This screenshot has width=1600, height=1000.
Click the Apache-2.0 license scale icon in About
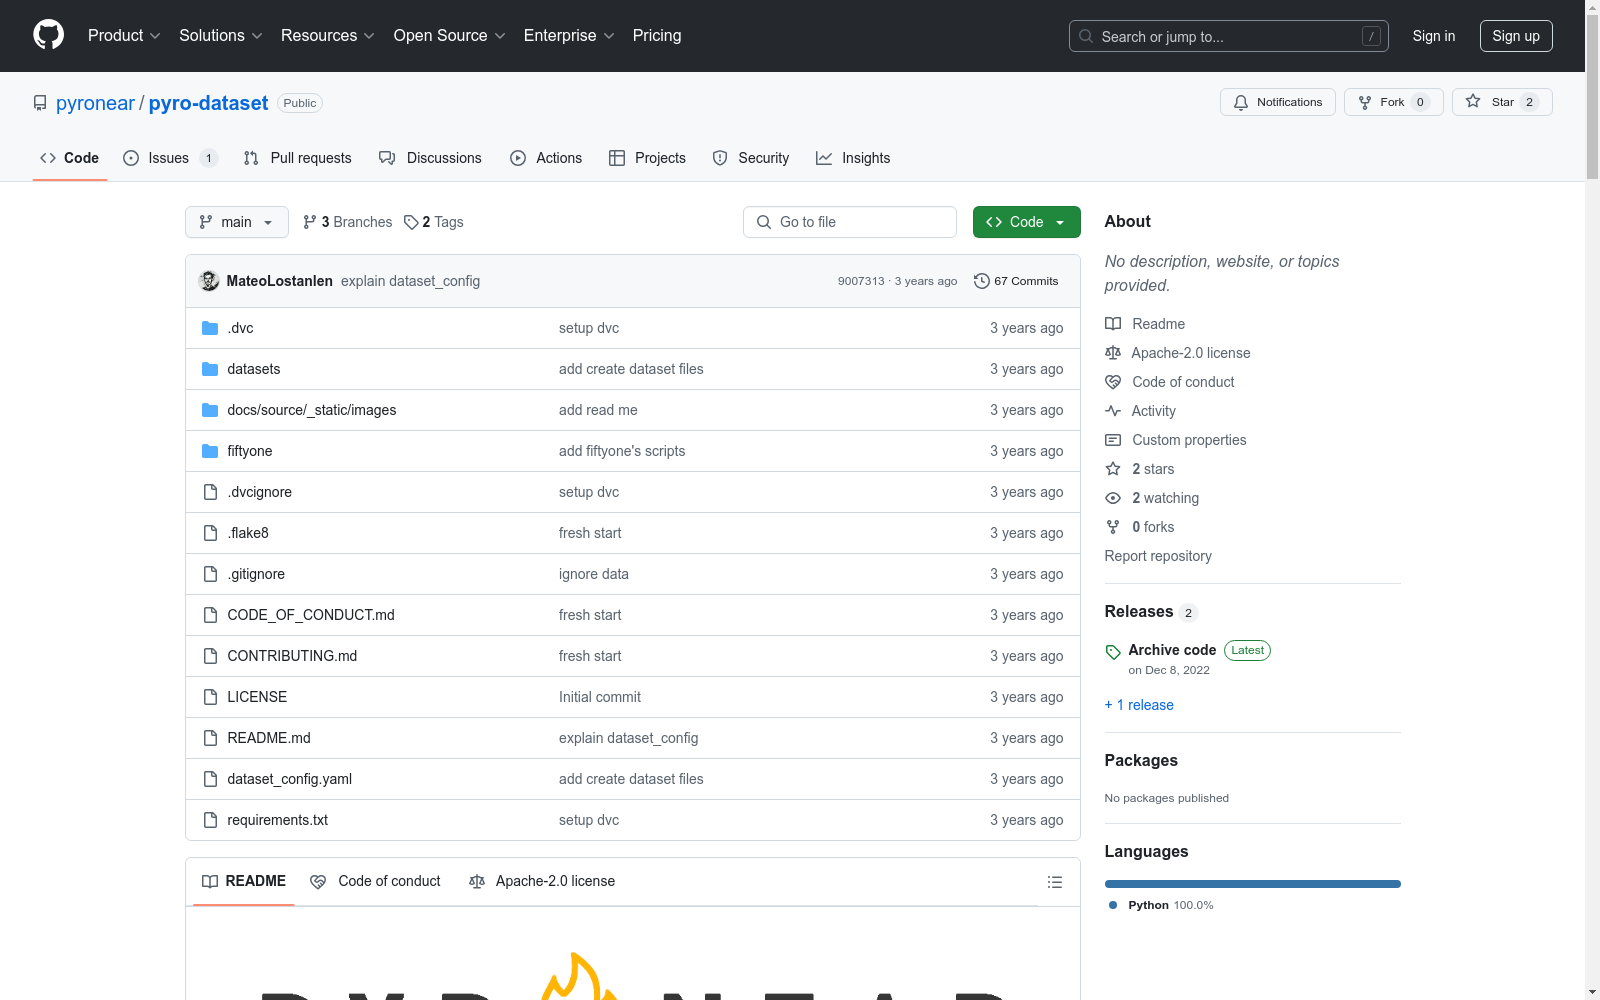click(x=1113, y=353)
